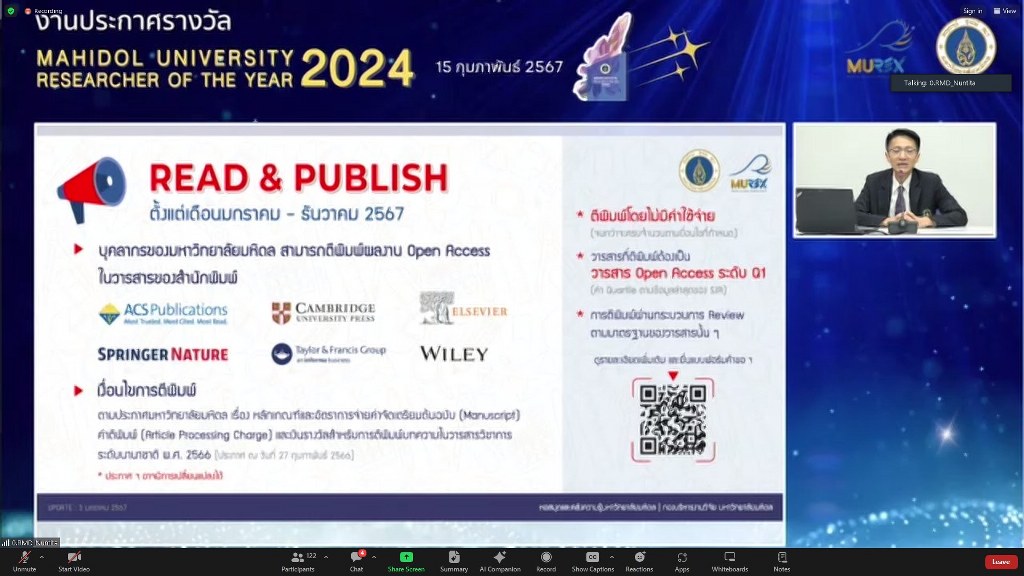Click the Record button

pyautogui.click(x=546, y=559)
